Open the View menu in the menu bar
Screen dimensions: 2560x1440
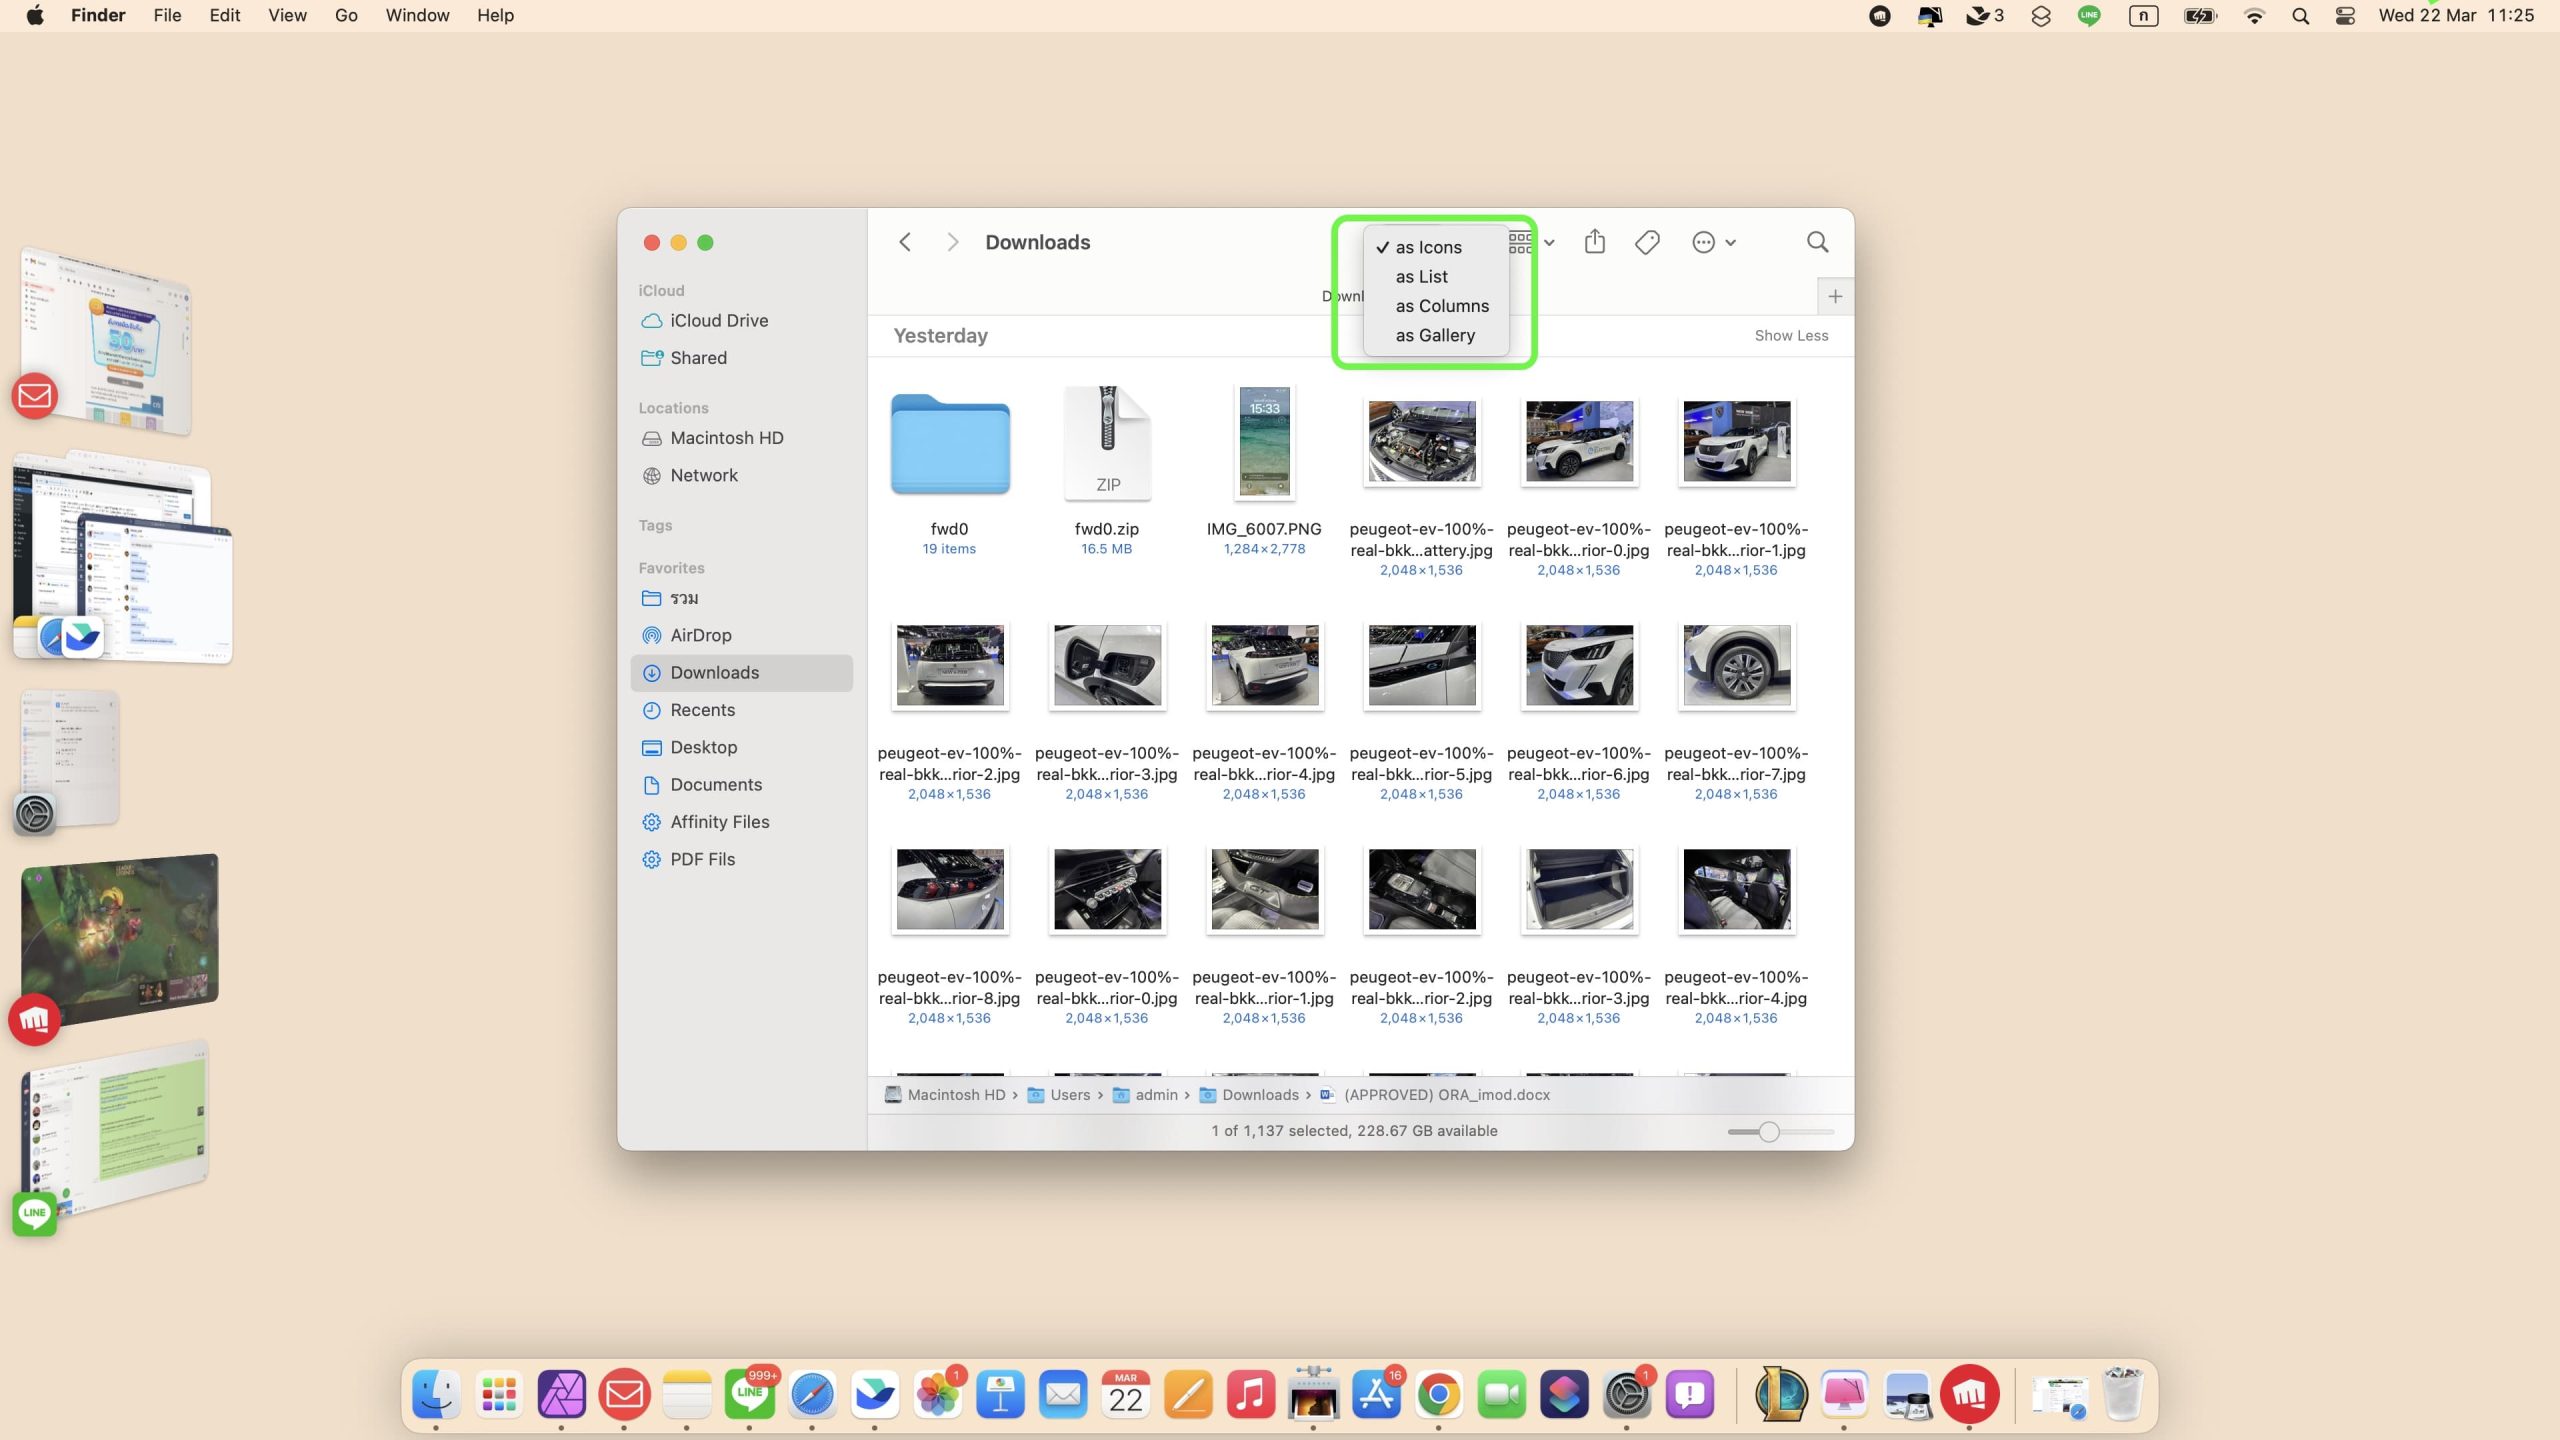286,16
